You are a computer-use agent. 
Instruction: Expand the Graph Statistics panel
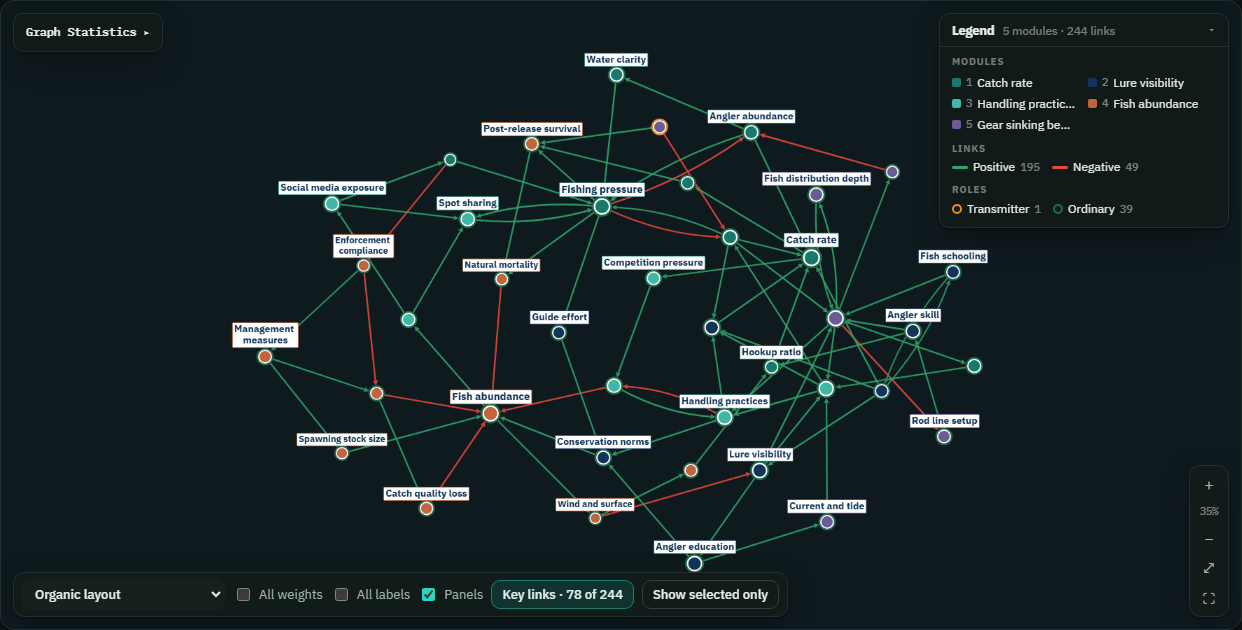[x=88, y=32]
